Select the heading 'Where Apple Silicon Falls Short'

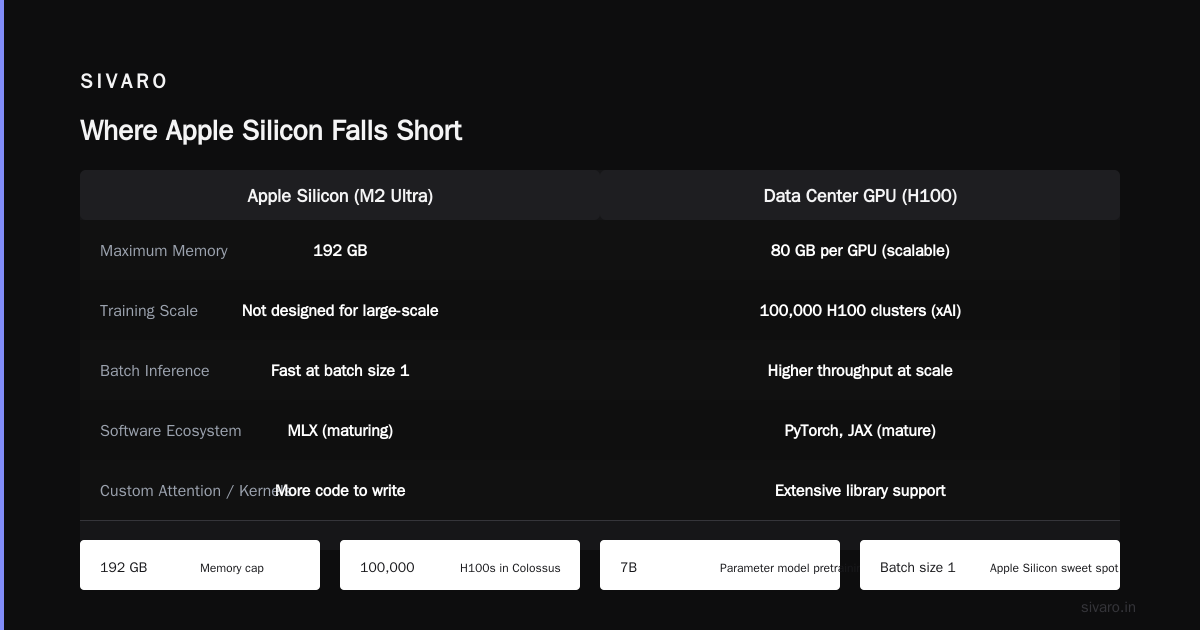pos(271,131)
